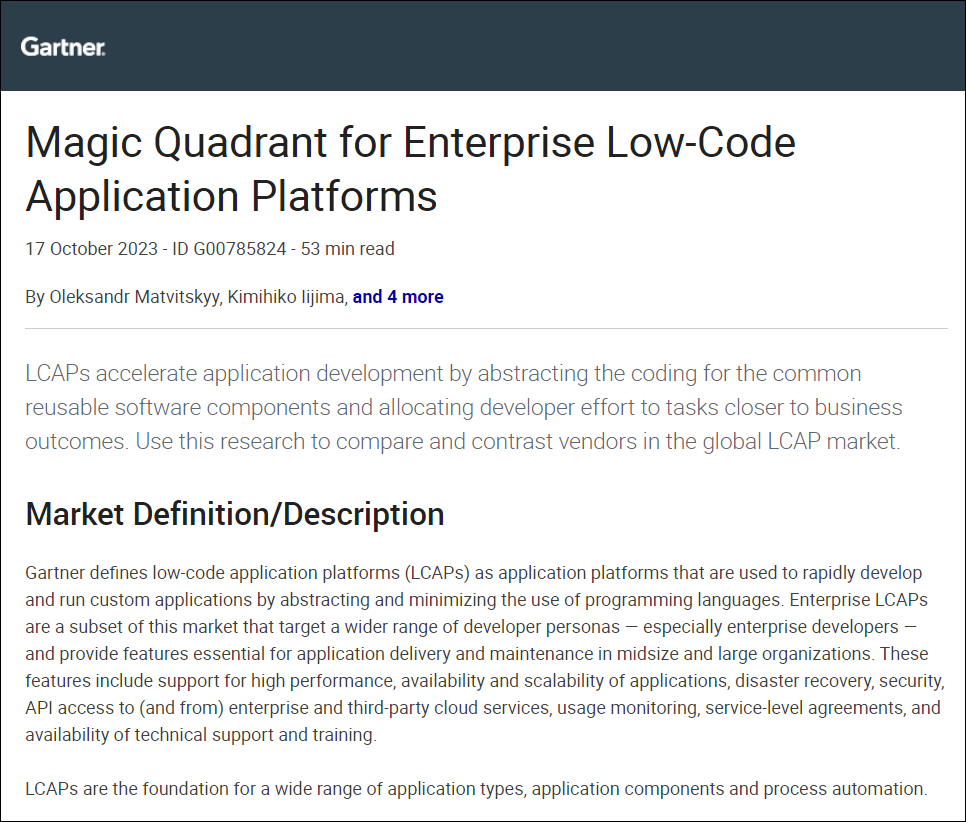Screen dimensions: 966x822
Task: Click line starting "API access to (and from)"
Action: click(483, 708)
